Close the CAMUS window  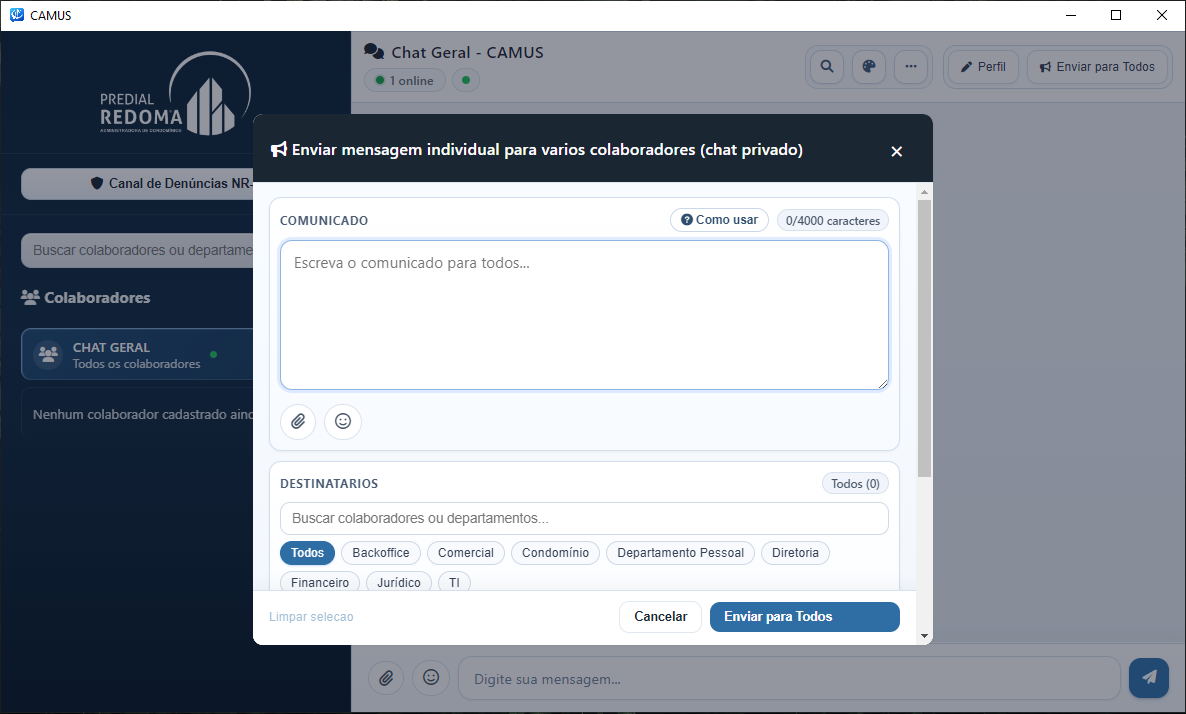[x=1162, y=15]
